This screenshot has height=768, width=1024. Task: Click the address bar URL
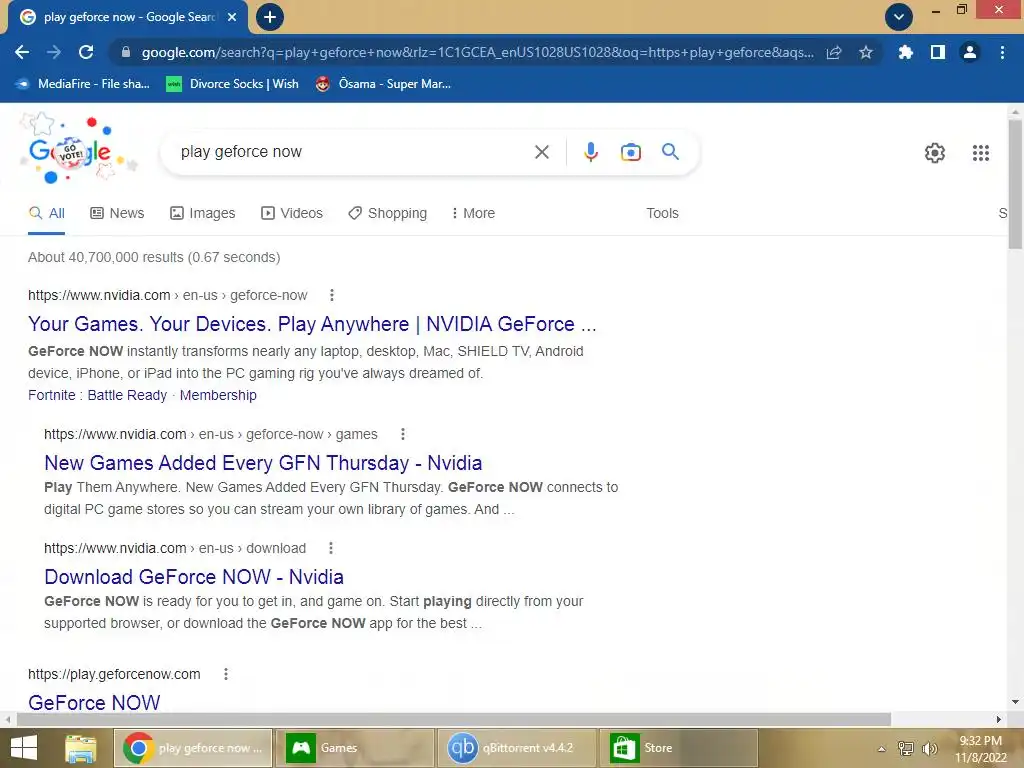(477, 52)
